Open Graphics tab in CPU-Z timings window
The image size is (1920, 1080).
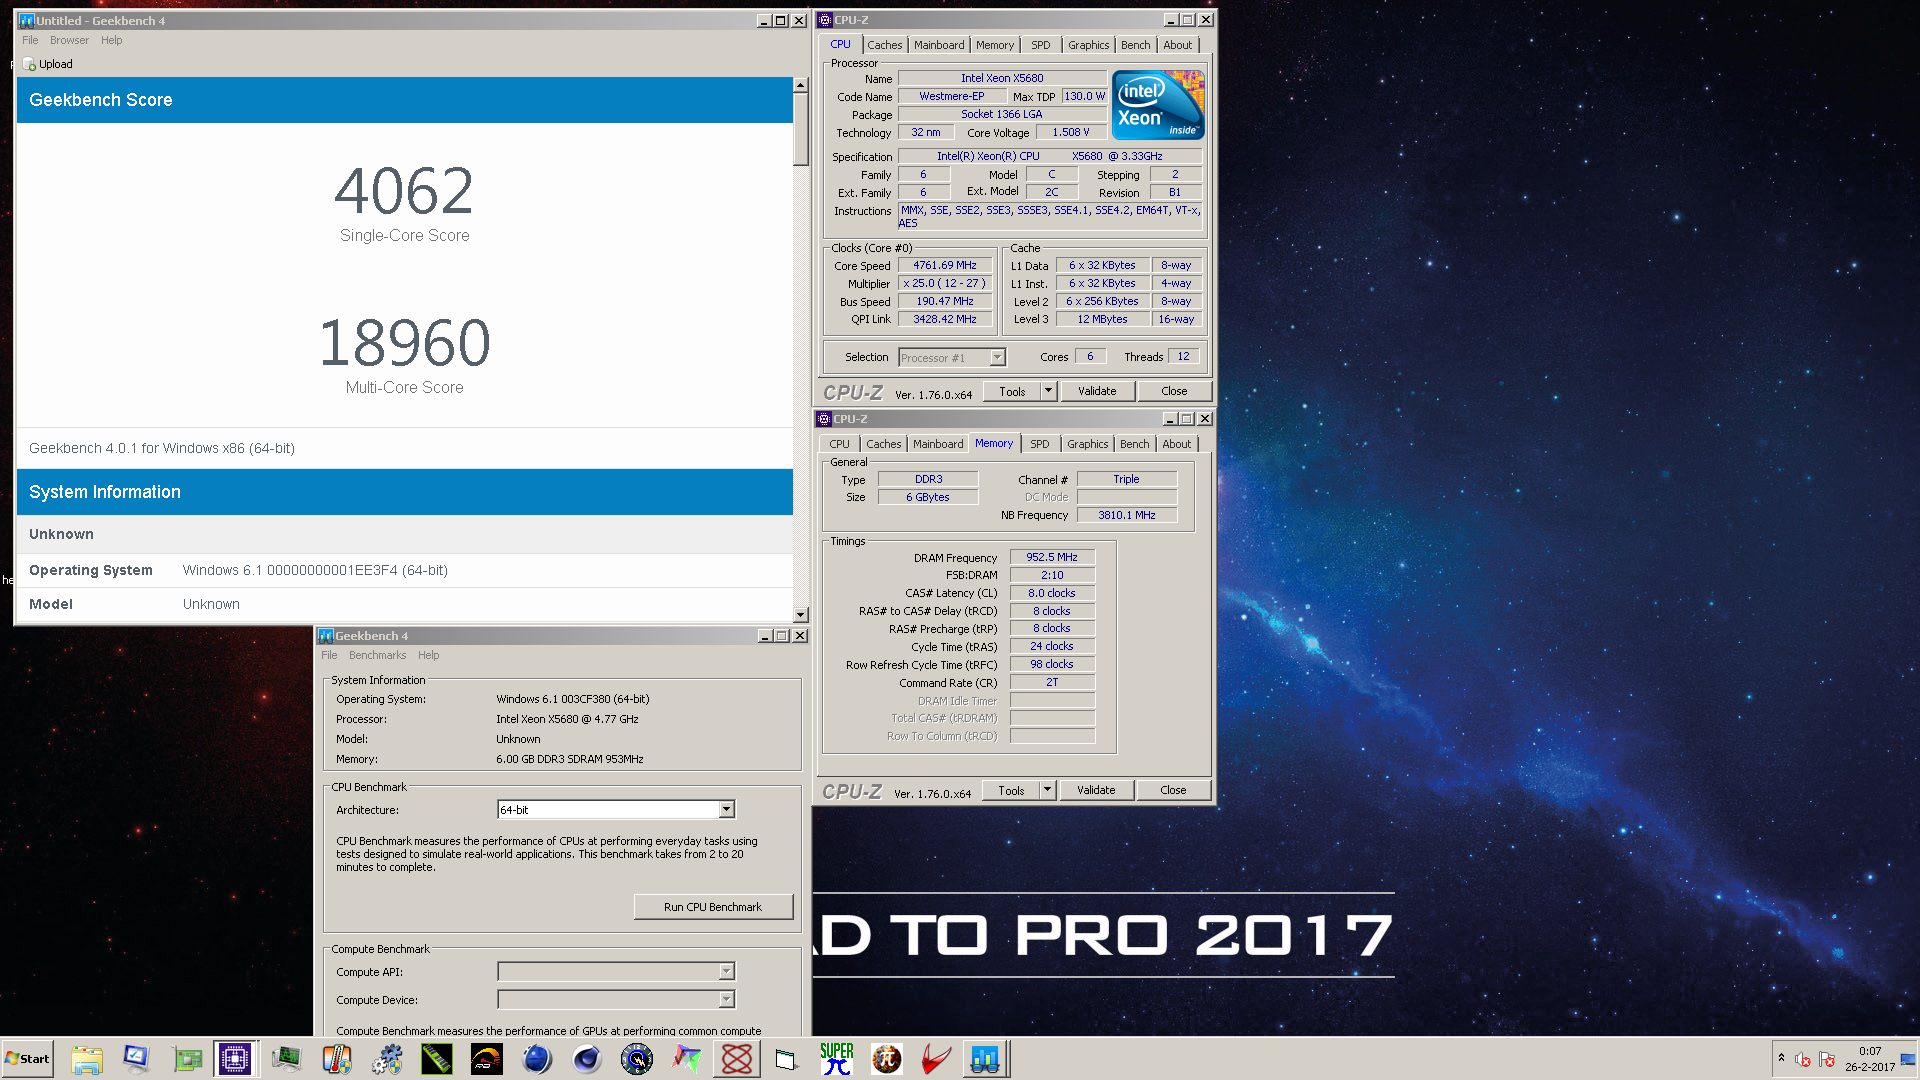point(1087,444)
